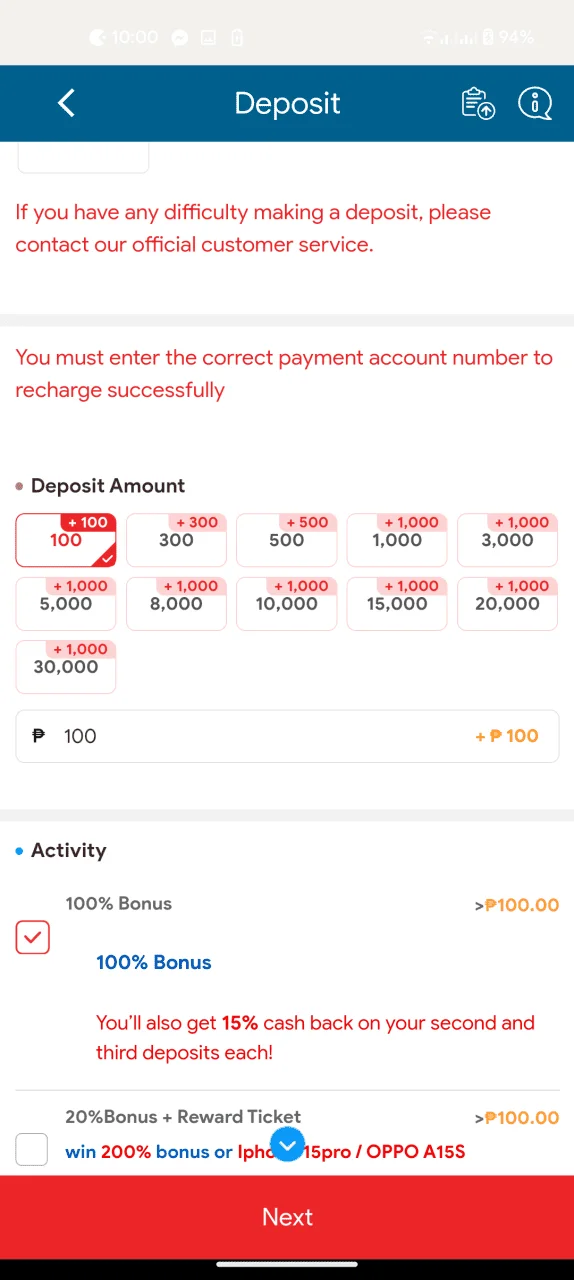
Task: Tap the red Next button
Action: tap(287, 1217)
